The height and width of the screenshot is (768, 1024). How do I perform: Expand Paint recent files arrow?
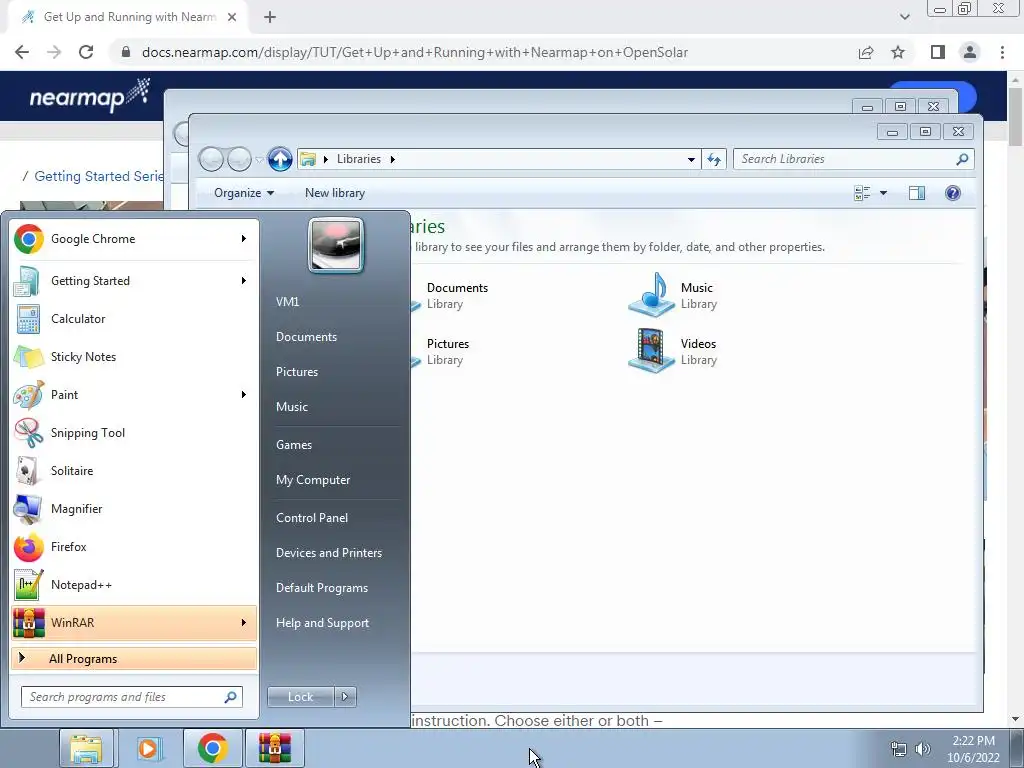[244, 394]
